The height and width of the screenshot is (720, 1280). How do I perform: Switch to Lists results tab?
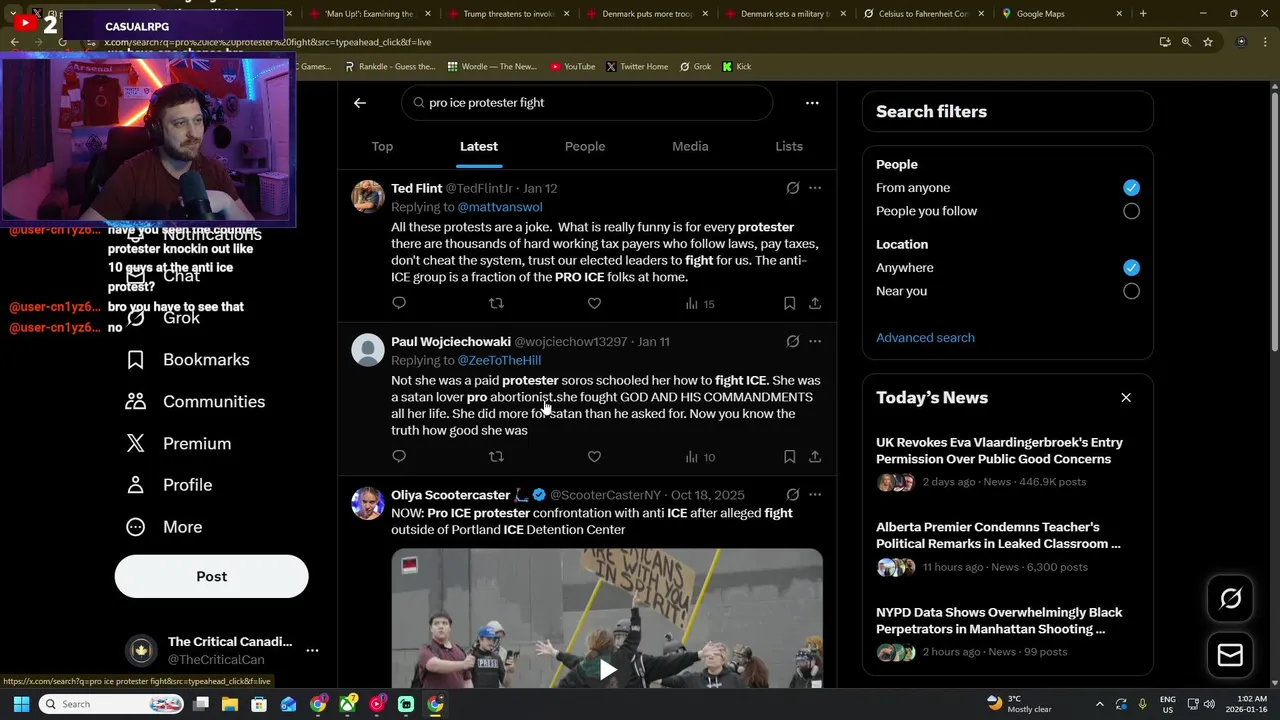point(789,146)
